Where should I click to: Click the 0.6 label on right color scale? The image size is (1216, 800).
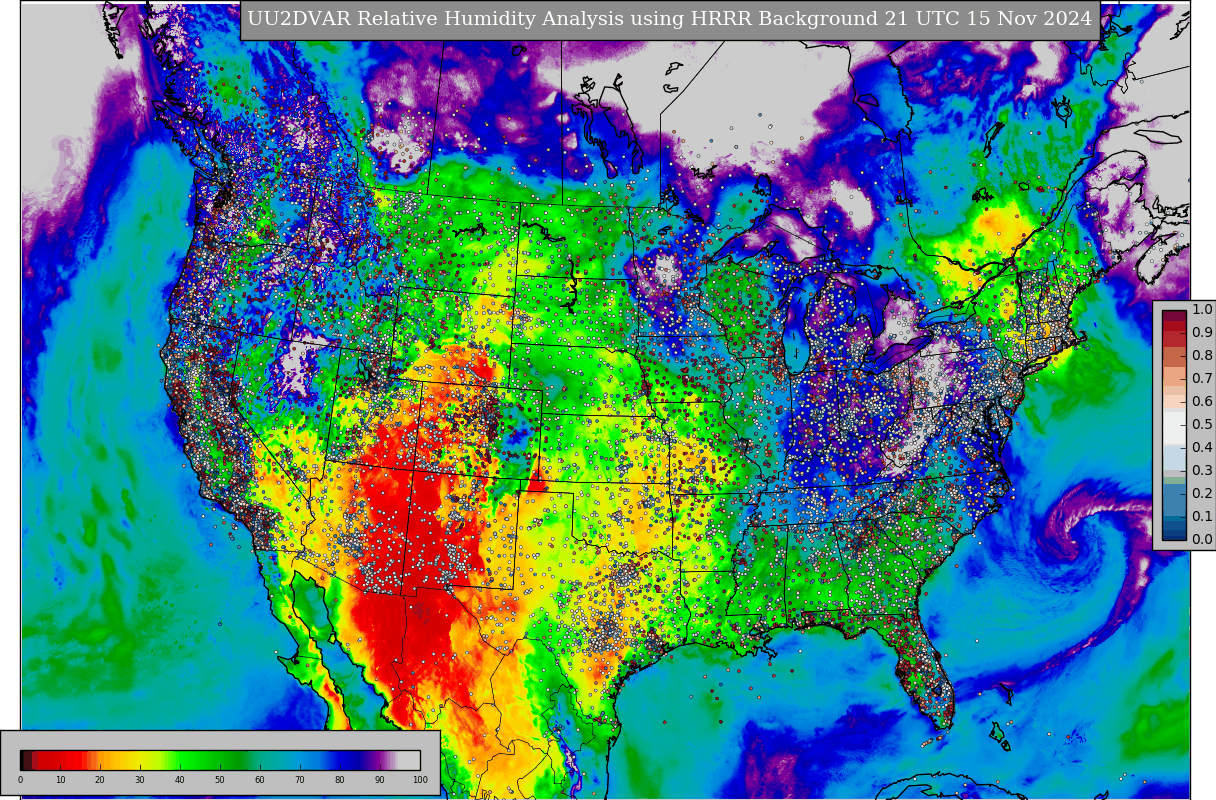click(1202, 401)
